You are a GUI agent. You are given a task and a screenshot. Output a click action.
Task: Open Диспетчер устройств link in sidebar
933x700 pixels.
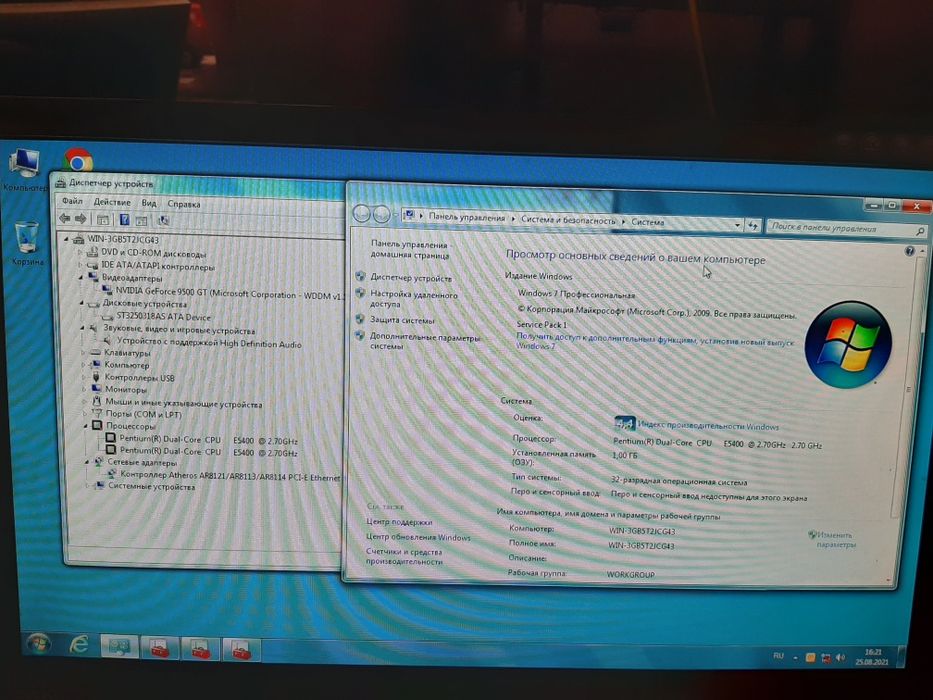pyautogui.click(x=411, y=278)
